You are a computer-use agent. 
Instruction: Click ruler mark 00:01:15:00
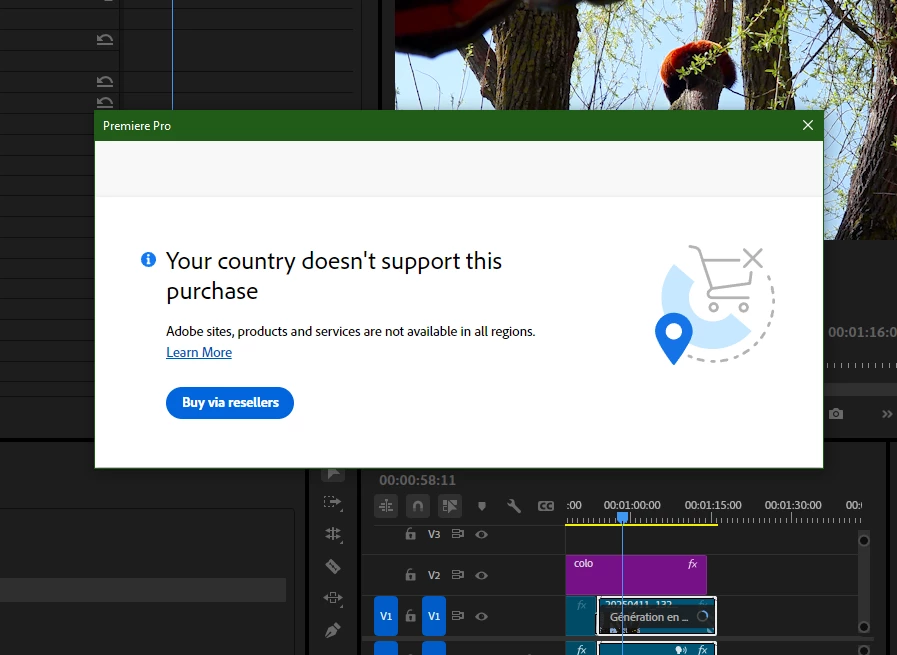click(713, 505)
